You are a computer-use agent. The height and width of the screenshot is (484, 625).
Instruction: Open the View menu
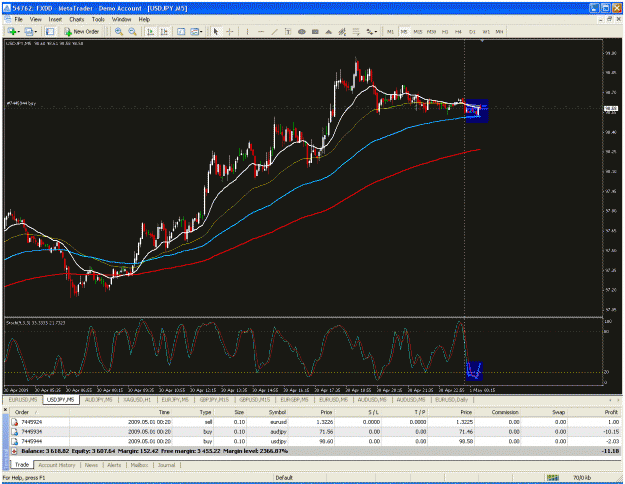pos(35,19)
